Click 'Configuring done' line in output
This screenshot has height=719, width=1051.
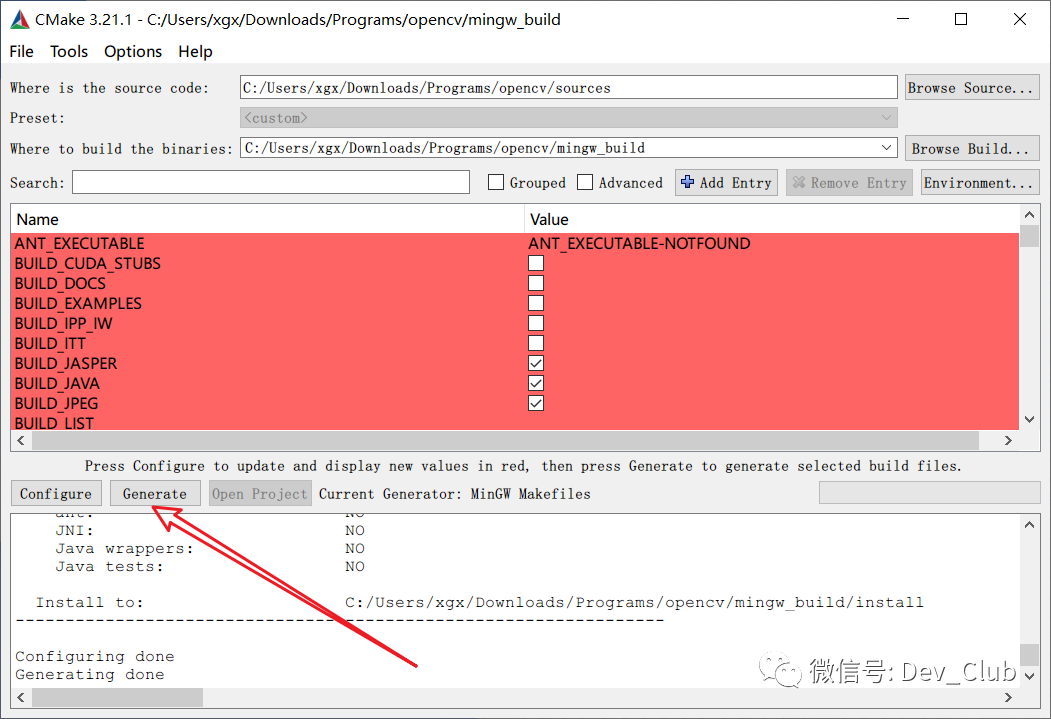95,656
